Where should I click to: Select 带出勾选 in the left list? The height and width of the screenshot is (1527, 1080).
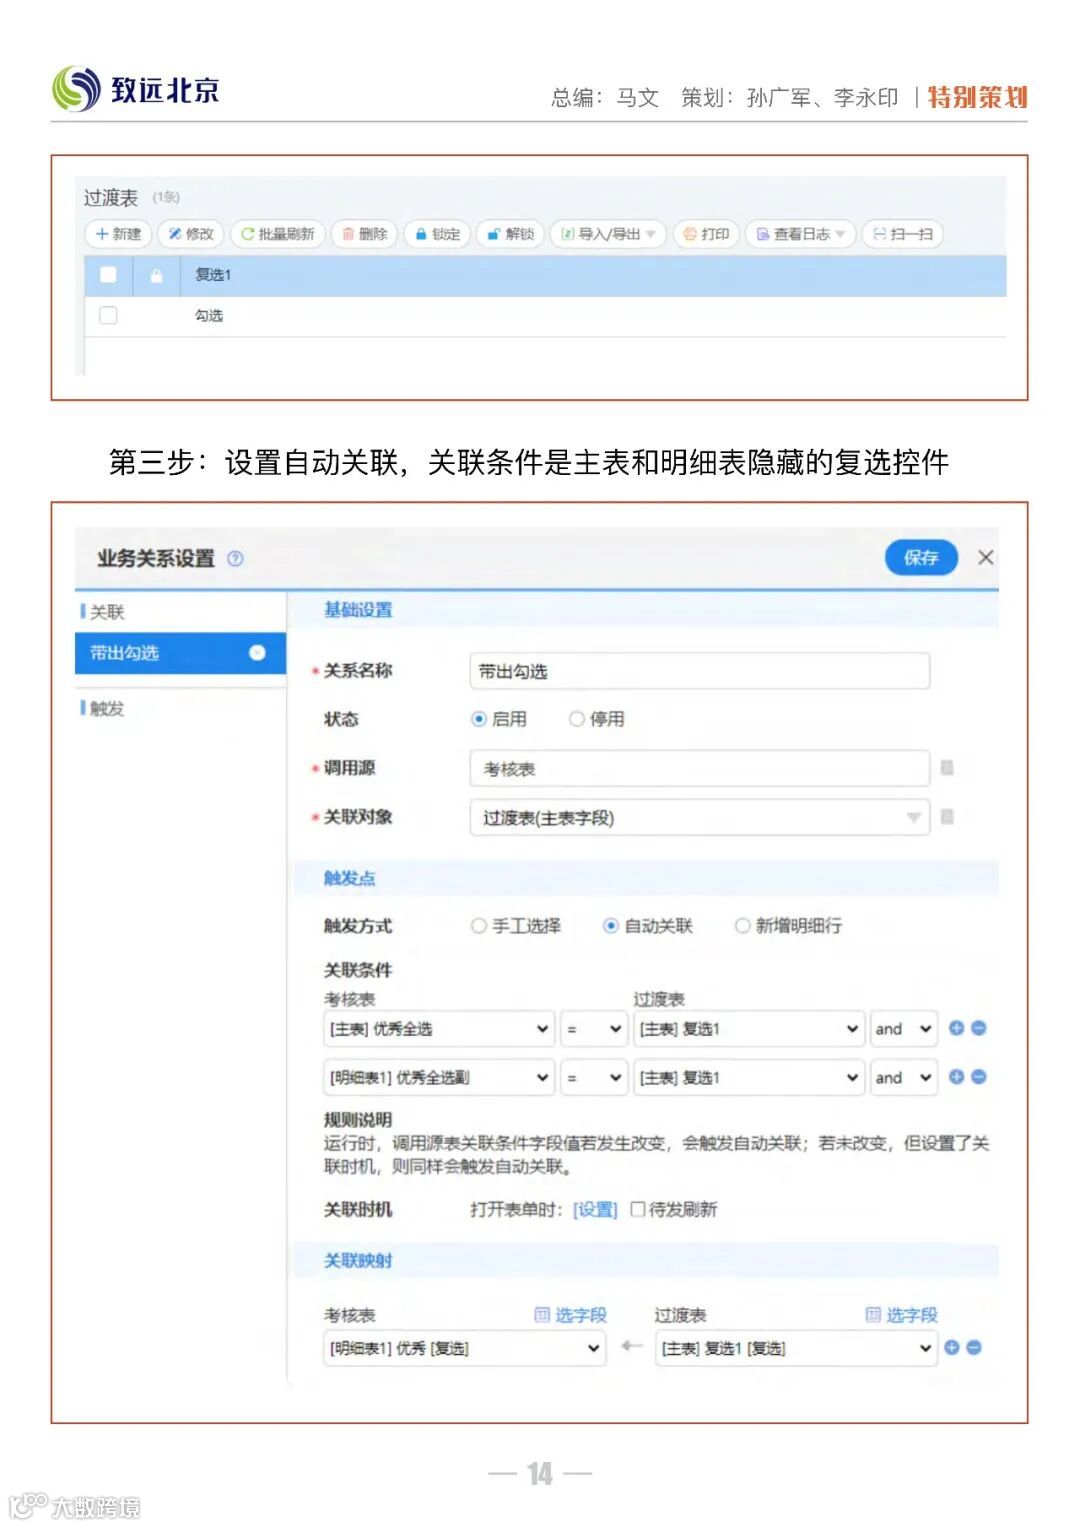point(181,653)
